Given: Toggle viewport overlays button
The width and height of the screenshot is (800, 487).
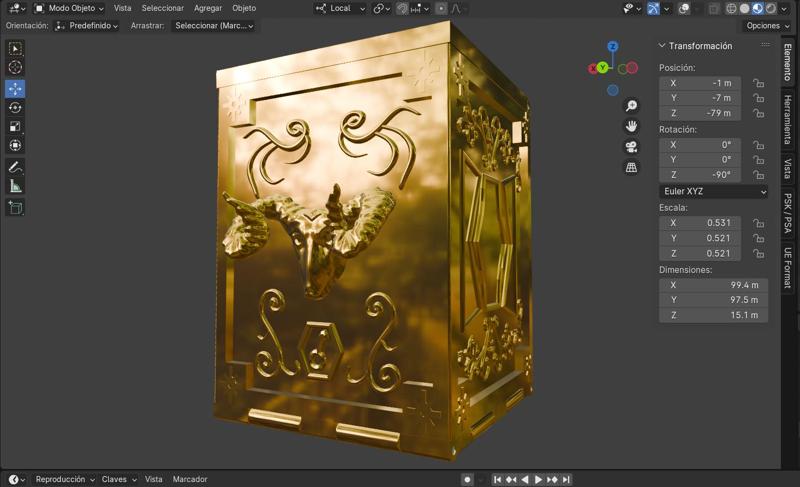Looking at the screenshot, I should pyautogui.click(x=684, y=9).
